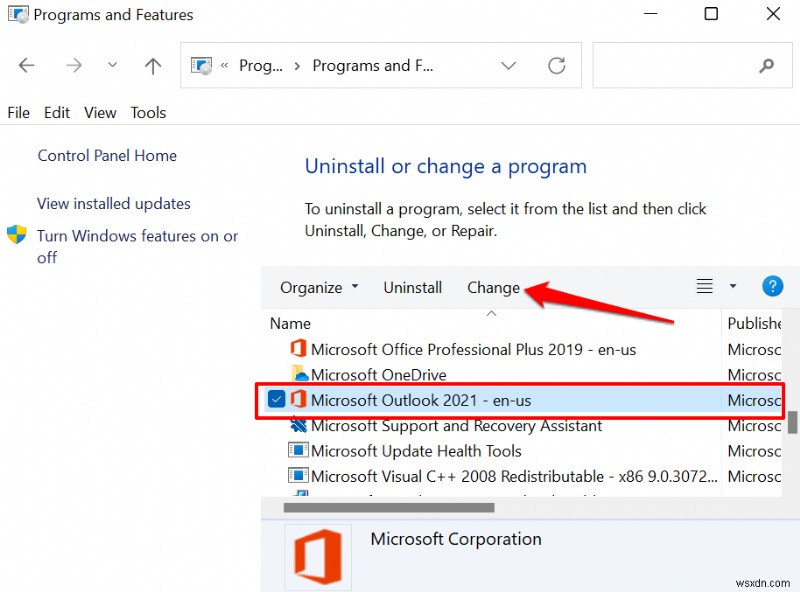Open View installed updates link
This screenshot has height=592, width=800.
(113, 203)
